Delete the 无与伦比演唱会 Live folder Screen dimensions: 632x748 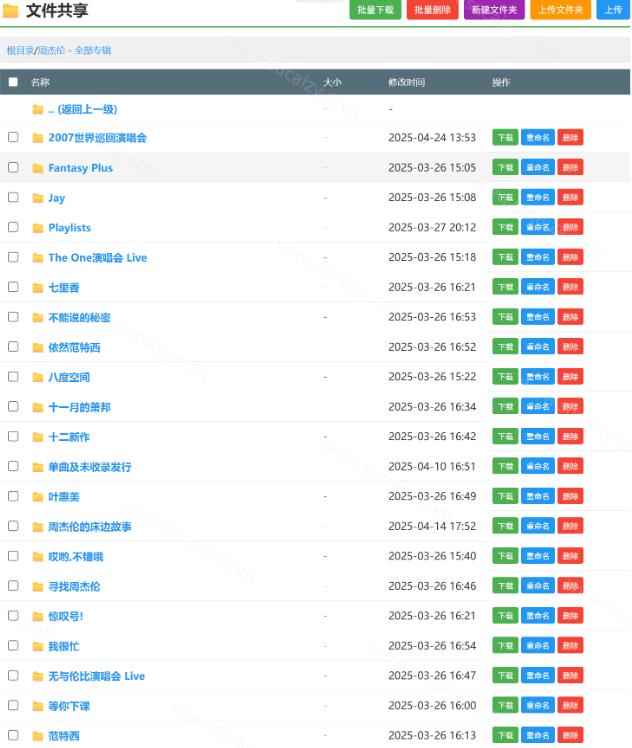[570, 676]
